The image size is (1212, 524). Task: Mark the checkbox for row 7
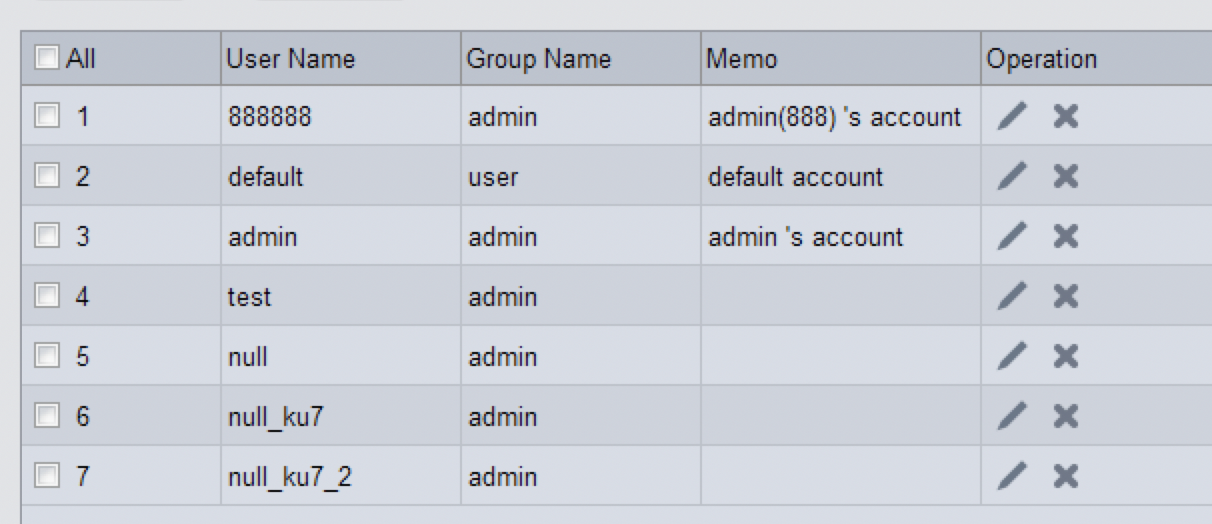click(47, 477)
